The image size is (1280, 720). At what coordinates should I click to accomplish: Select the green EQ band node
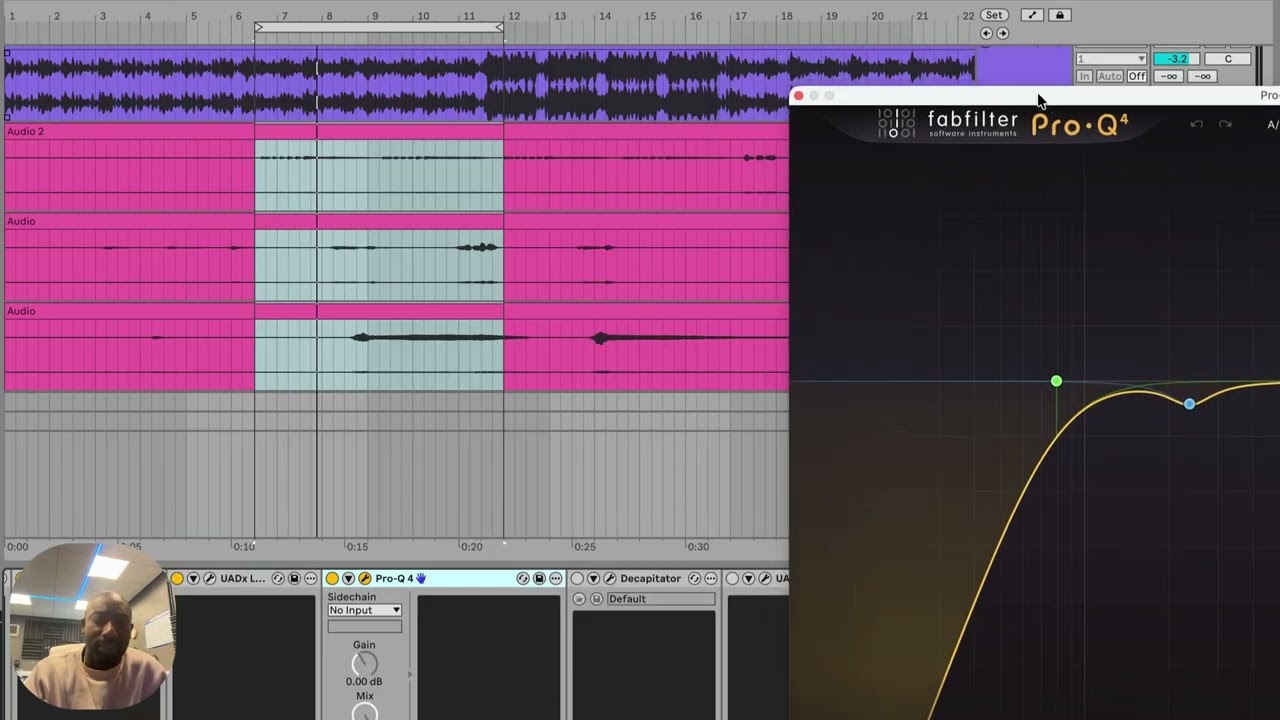(1056, 381)
